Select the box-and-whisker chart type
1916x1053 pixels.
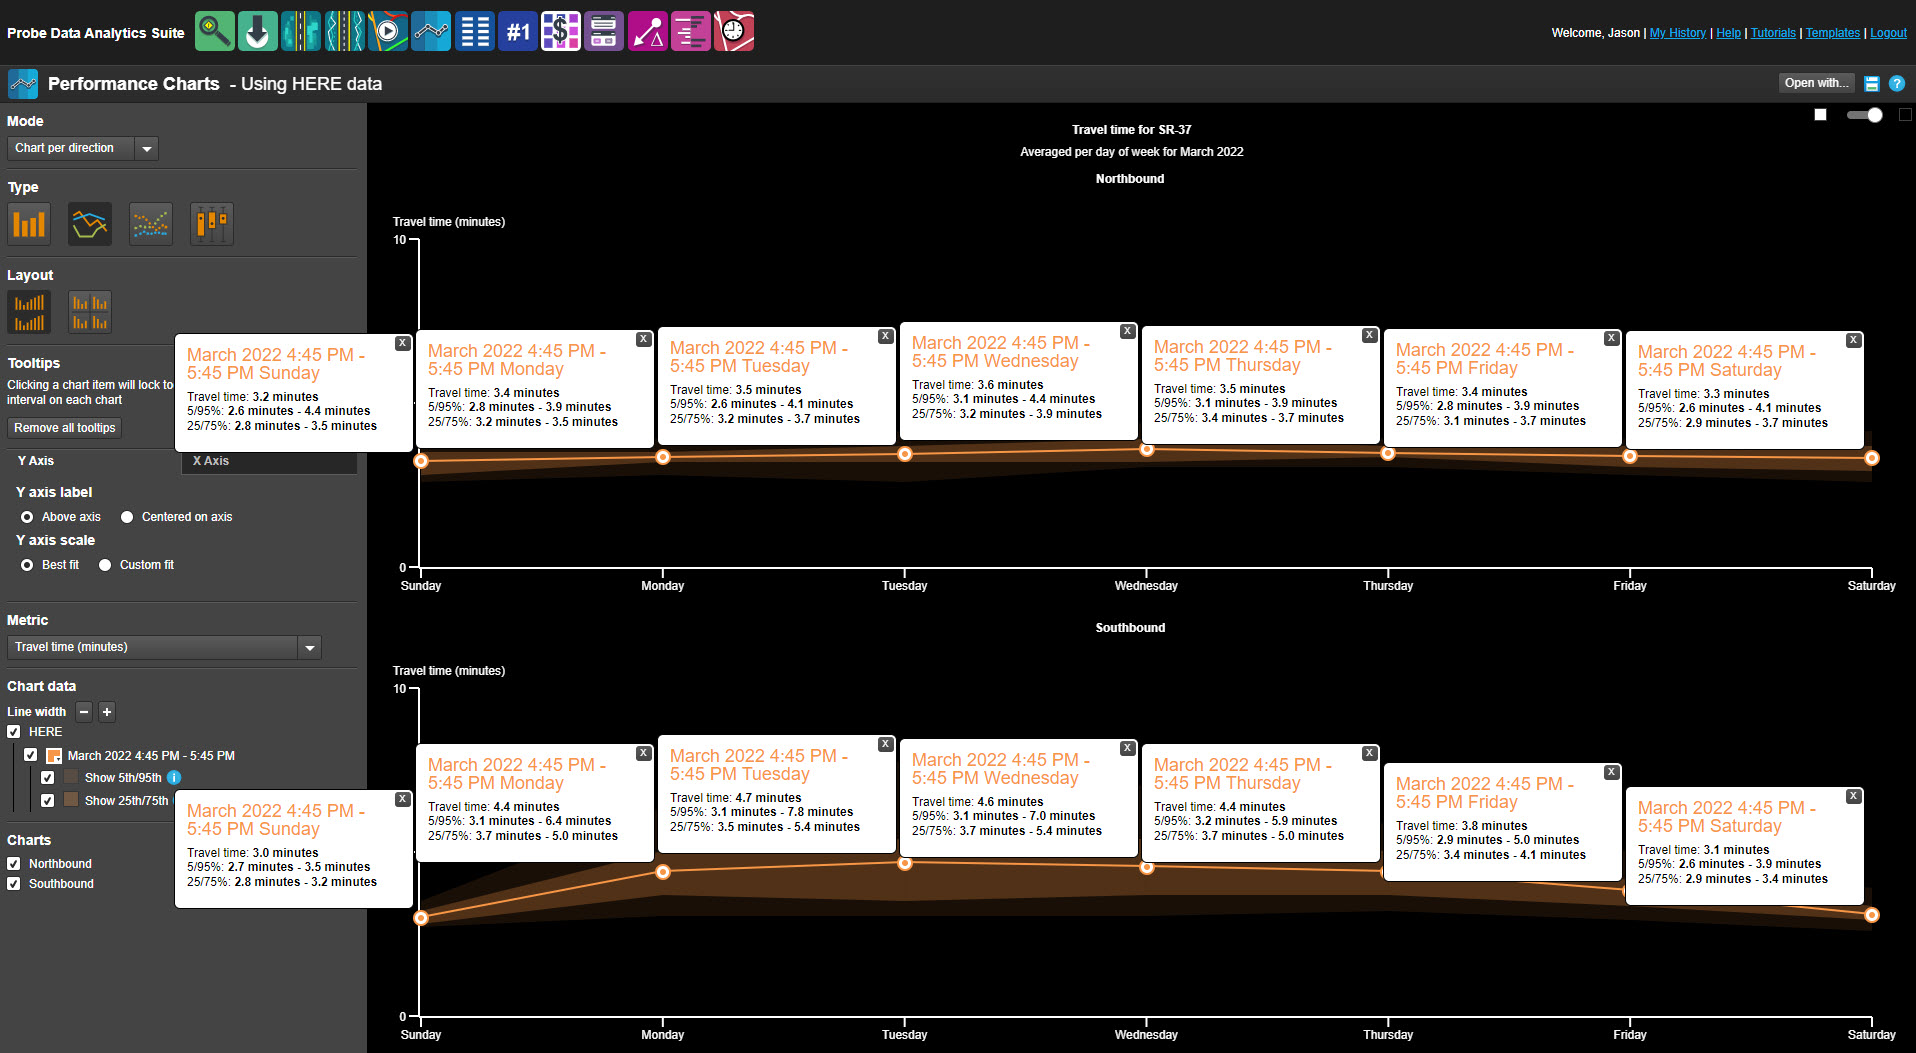pos(212,224)
